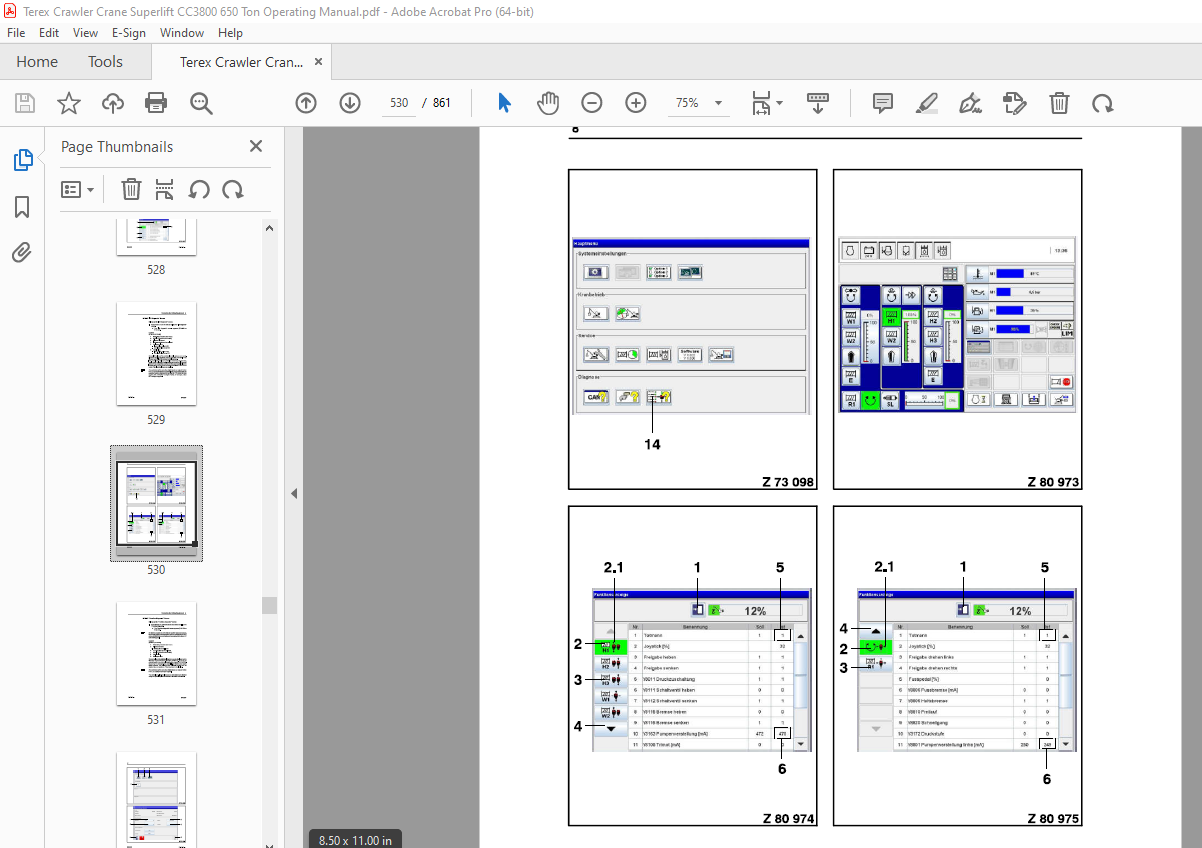Open the Edit menu
This screenshot has height=848, width=1202.
pos(49,32)
